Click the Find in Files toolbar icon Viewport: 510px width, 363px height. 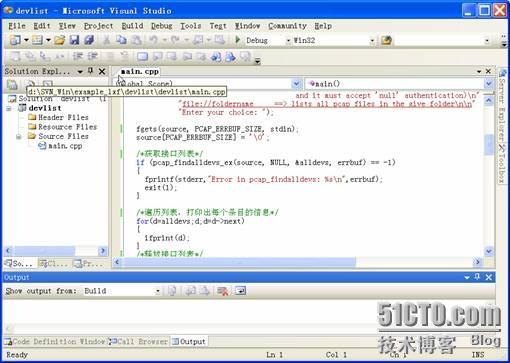[387, 40]
